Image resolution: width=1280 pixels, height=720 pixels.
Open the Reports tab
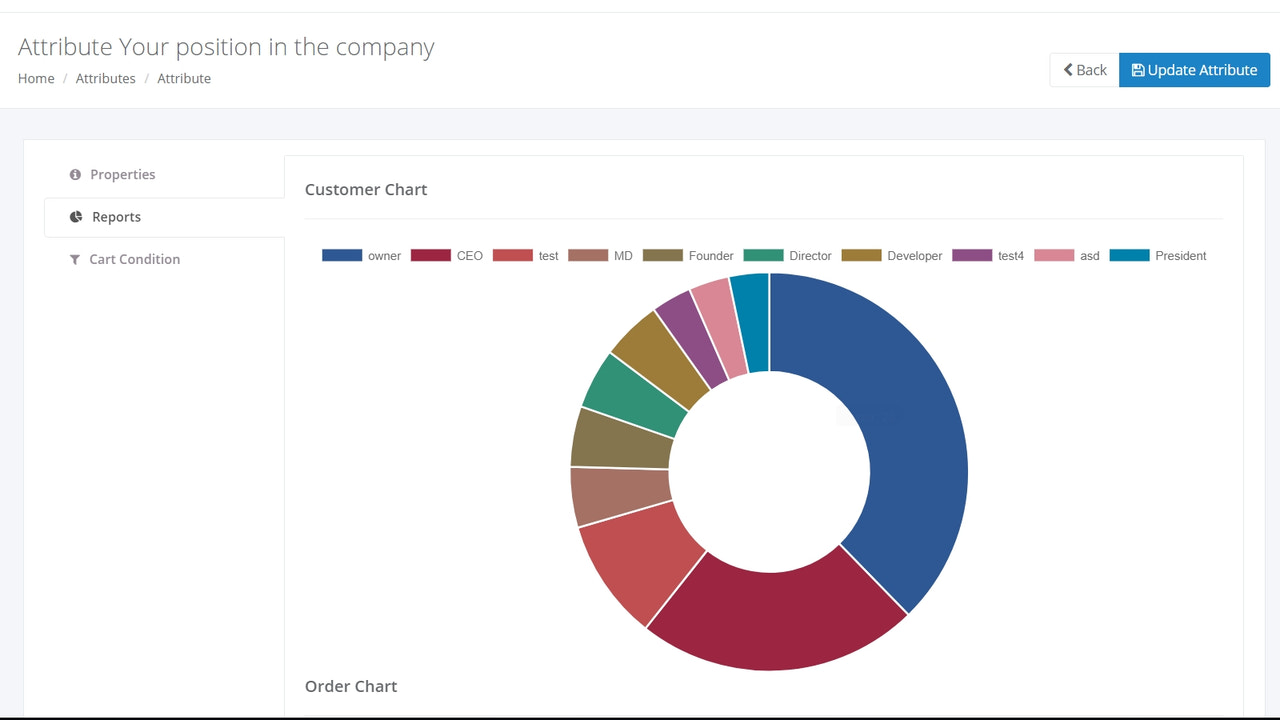(x=116, y=216)
